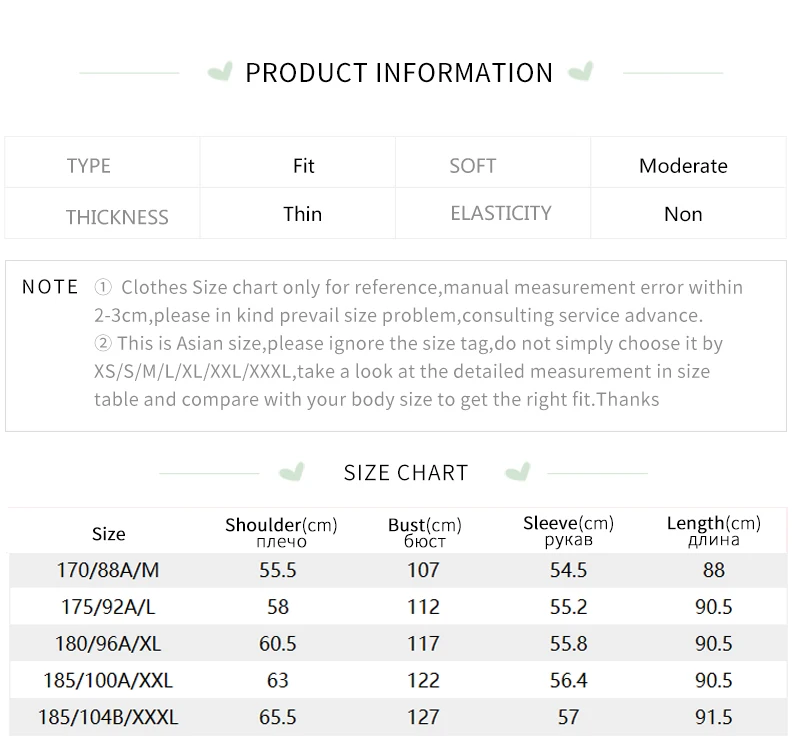Click the Length(cm) column header
This screenshot has width=800, height=750.
pos(714,531)
